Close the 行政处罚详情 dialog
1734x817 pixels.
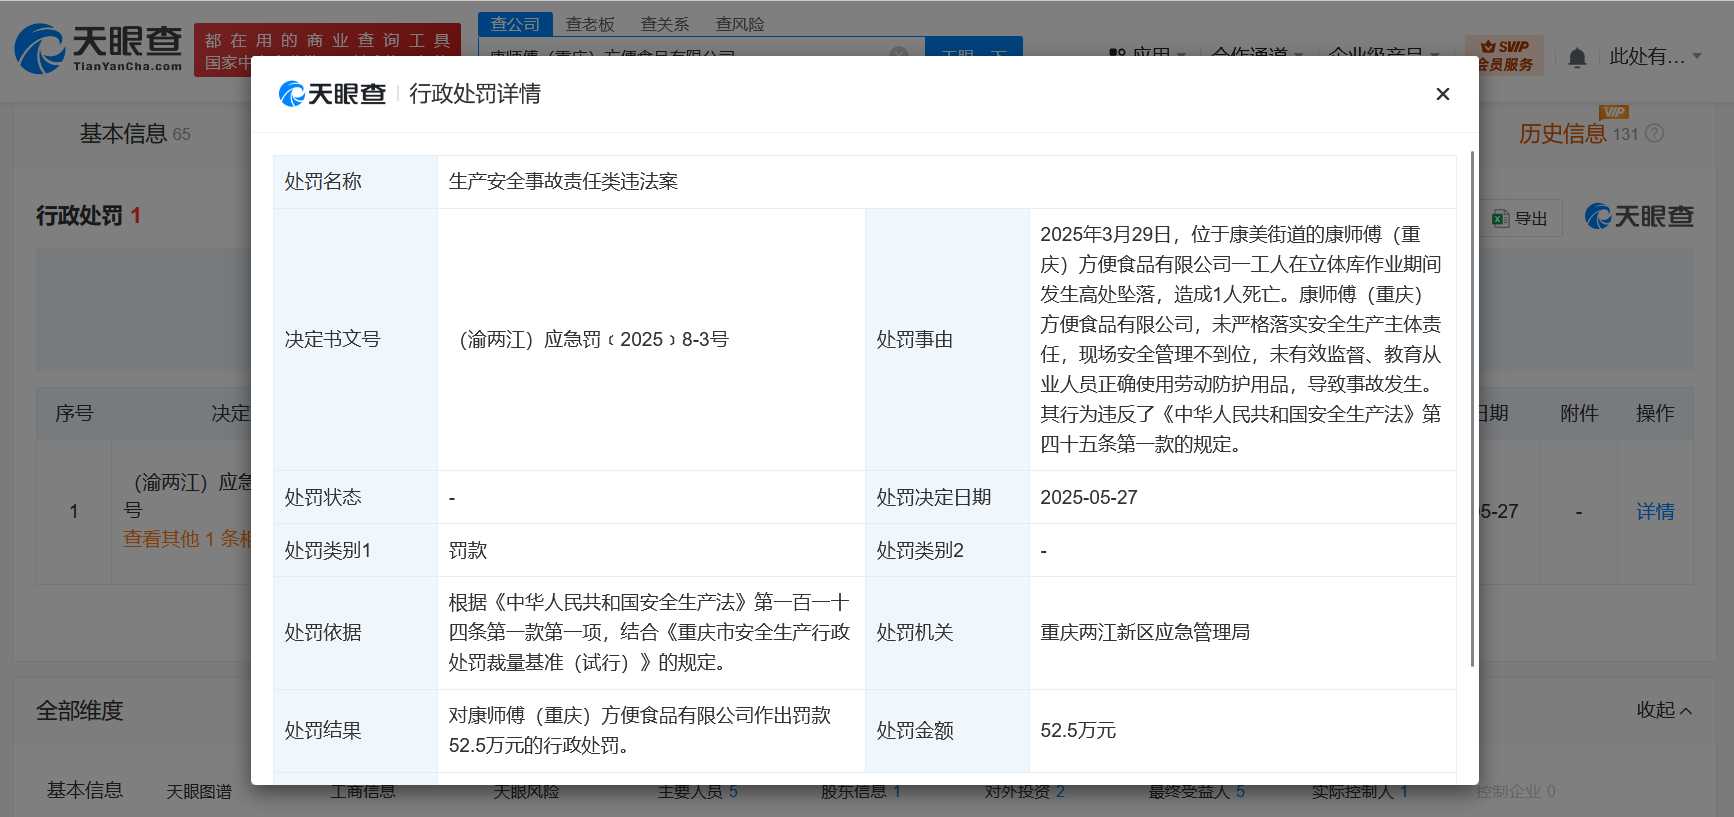(x=1442, y=94)
